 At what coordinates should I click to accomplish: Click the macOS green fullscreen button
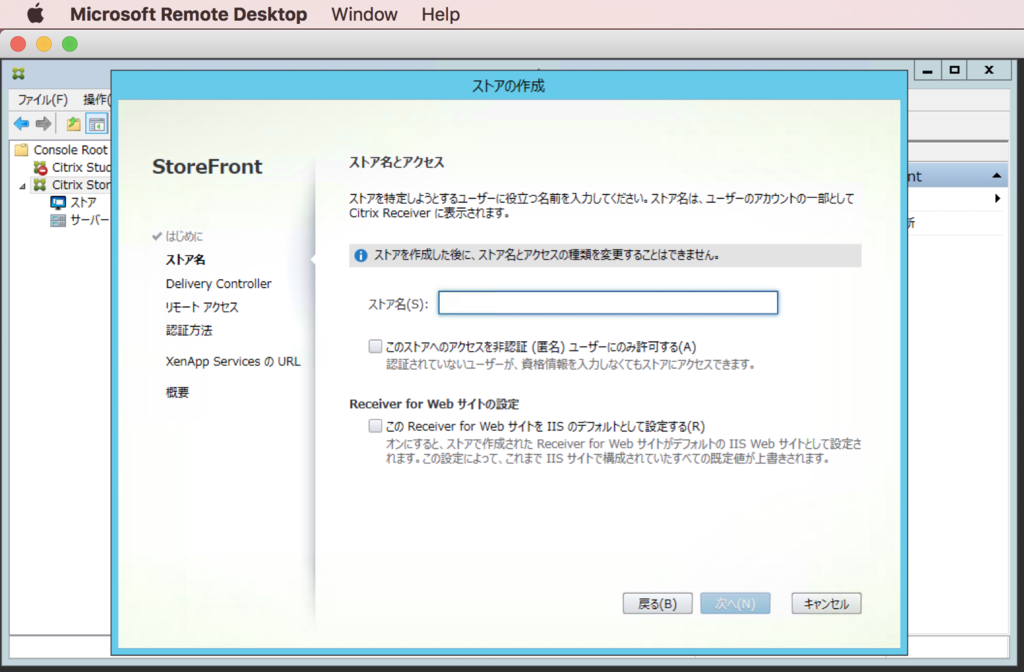click(70, 44)
